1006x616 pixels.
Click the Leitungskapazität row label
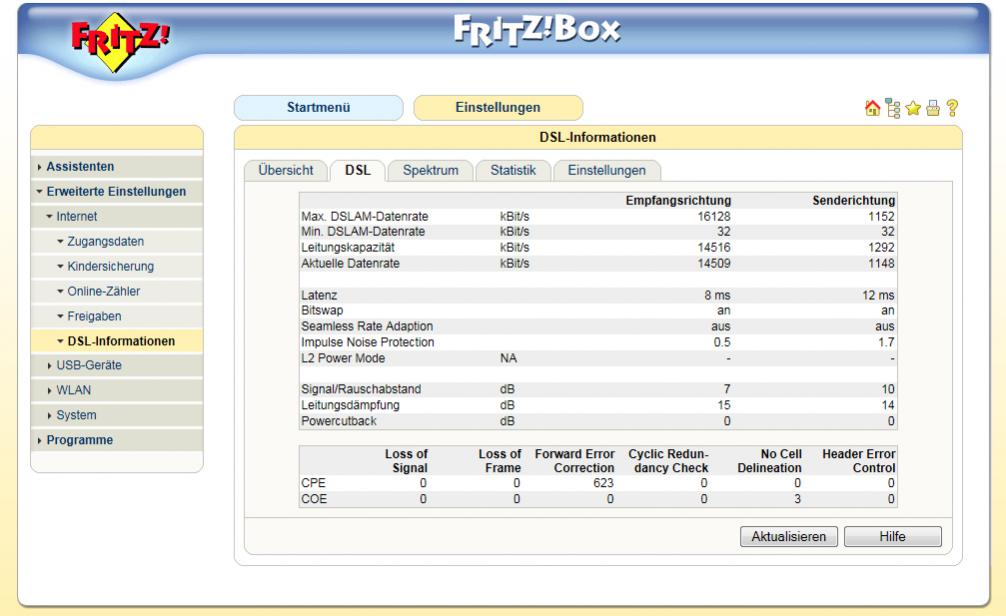pyautogui.click(x=348, y=248)
